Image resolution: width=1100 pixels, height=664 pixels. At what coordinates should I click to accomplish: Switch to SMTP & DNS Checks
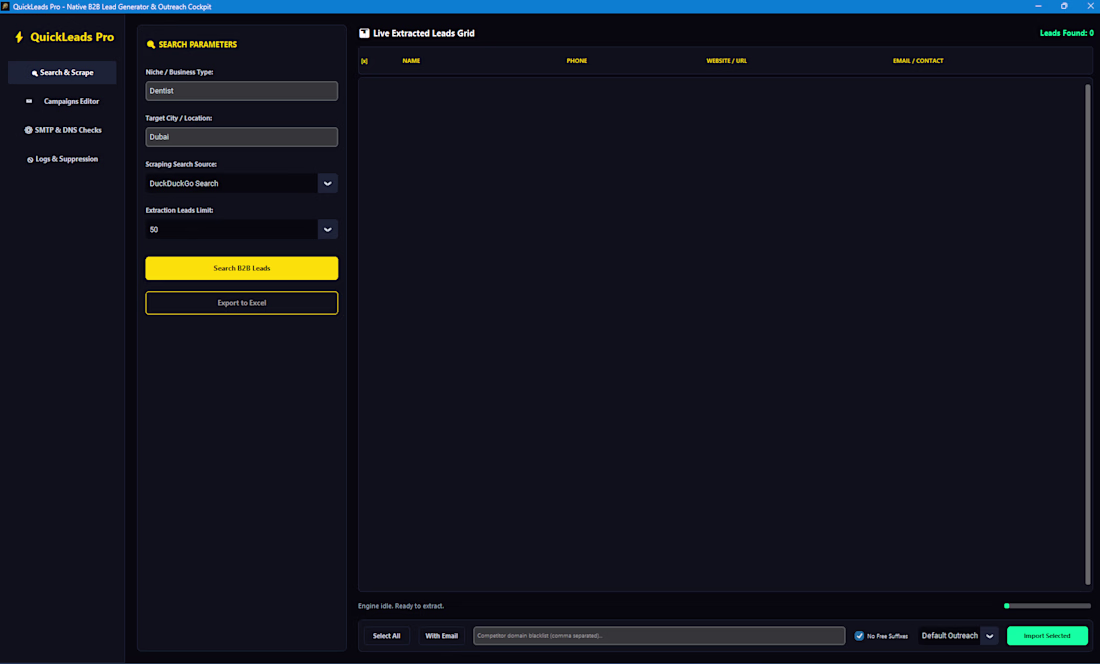pyautogui.click(x=62, y=130)
